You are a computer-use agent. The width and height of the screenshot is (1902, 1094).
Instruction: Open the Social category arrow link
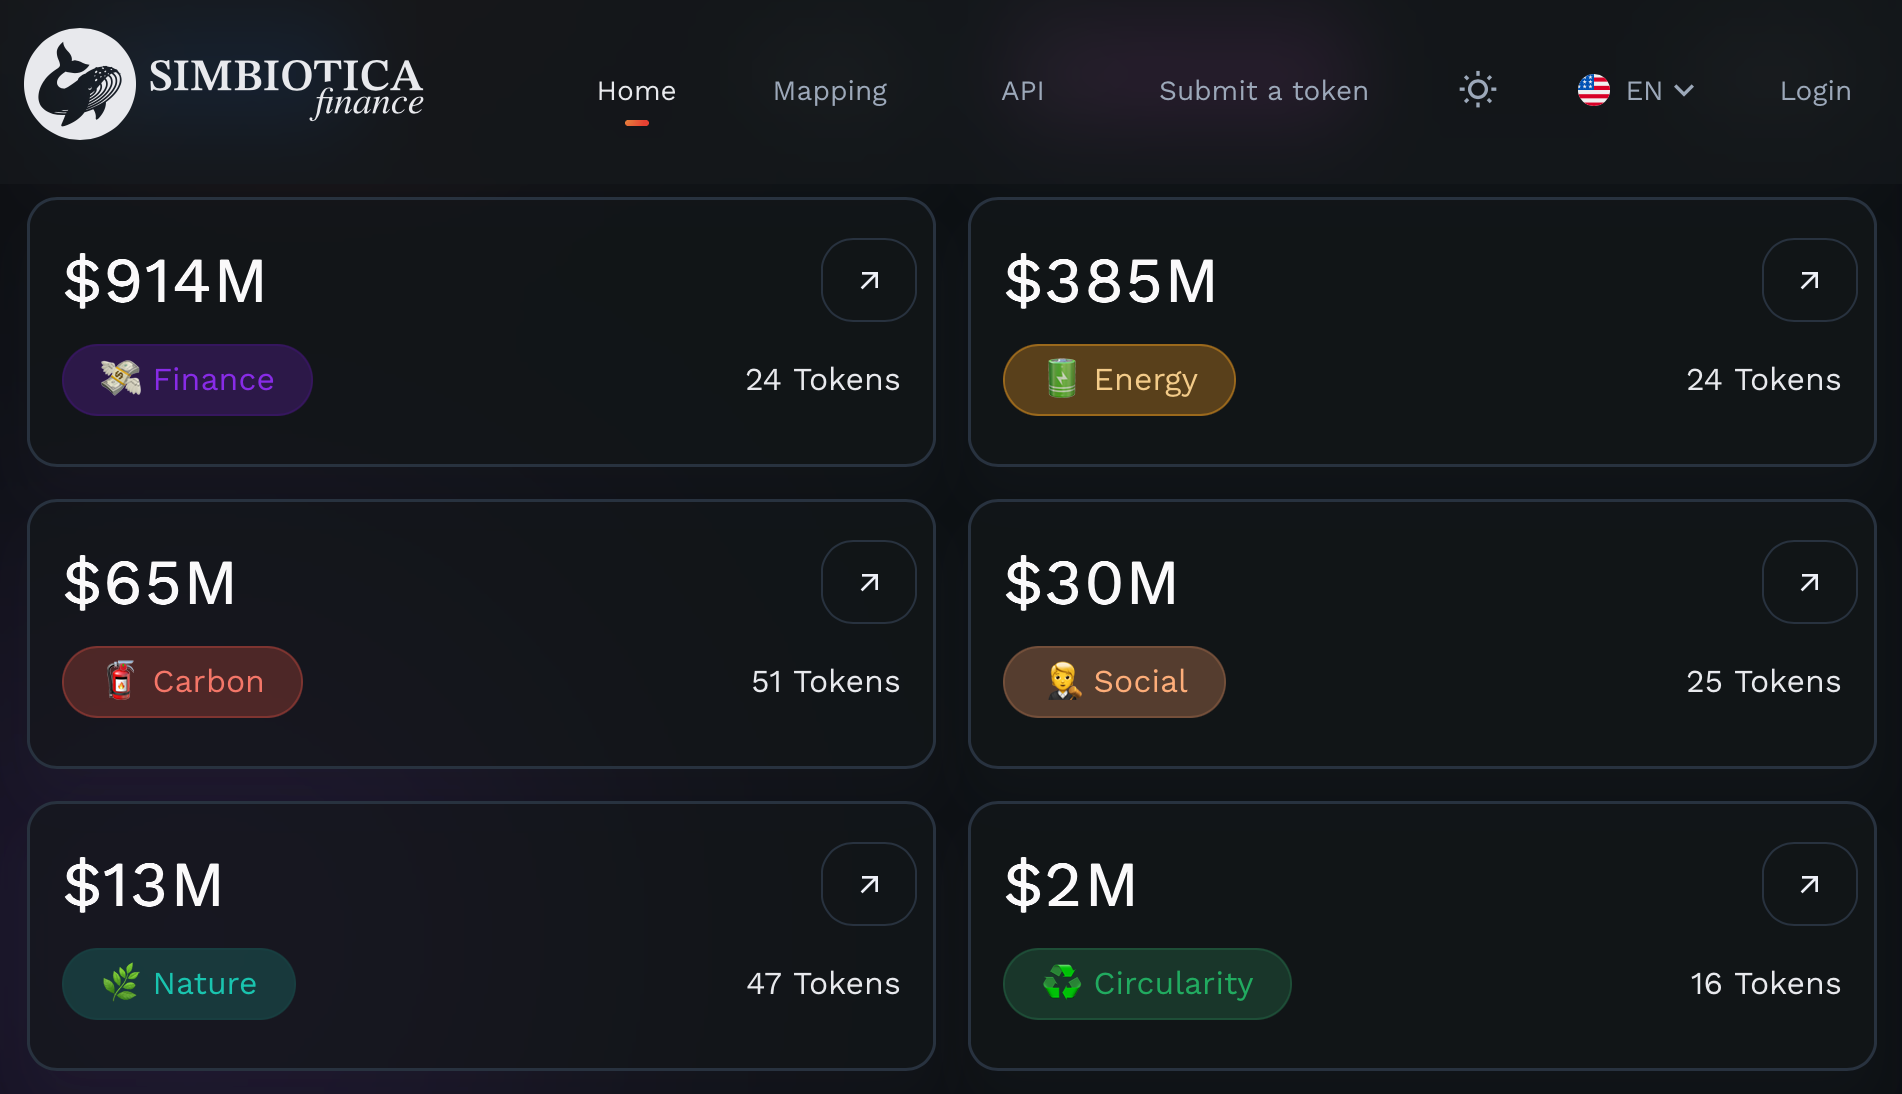tap(1809, 582)
